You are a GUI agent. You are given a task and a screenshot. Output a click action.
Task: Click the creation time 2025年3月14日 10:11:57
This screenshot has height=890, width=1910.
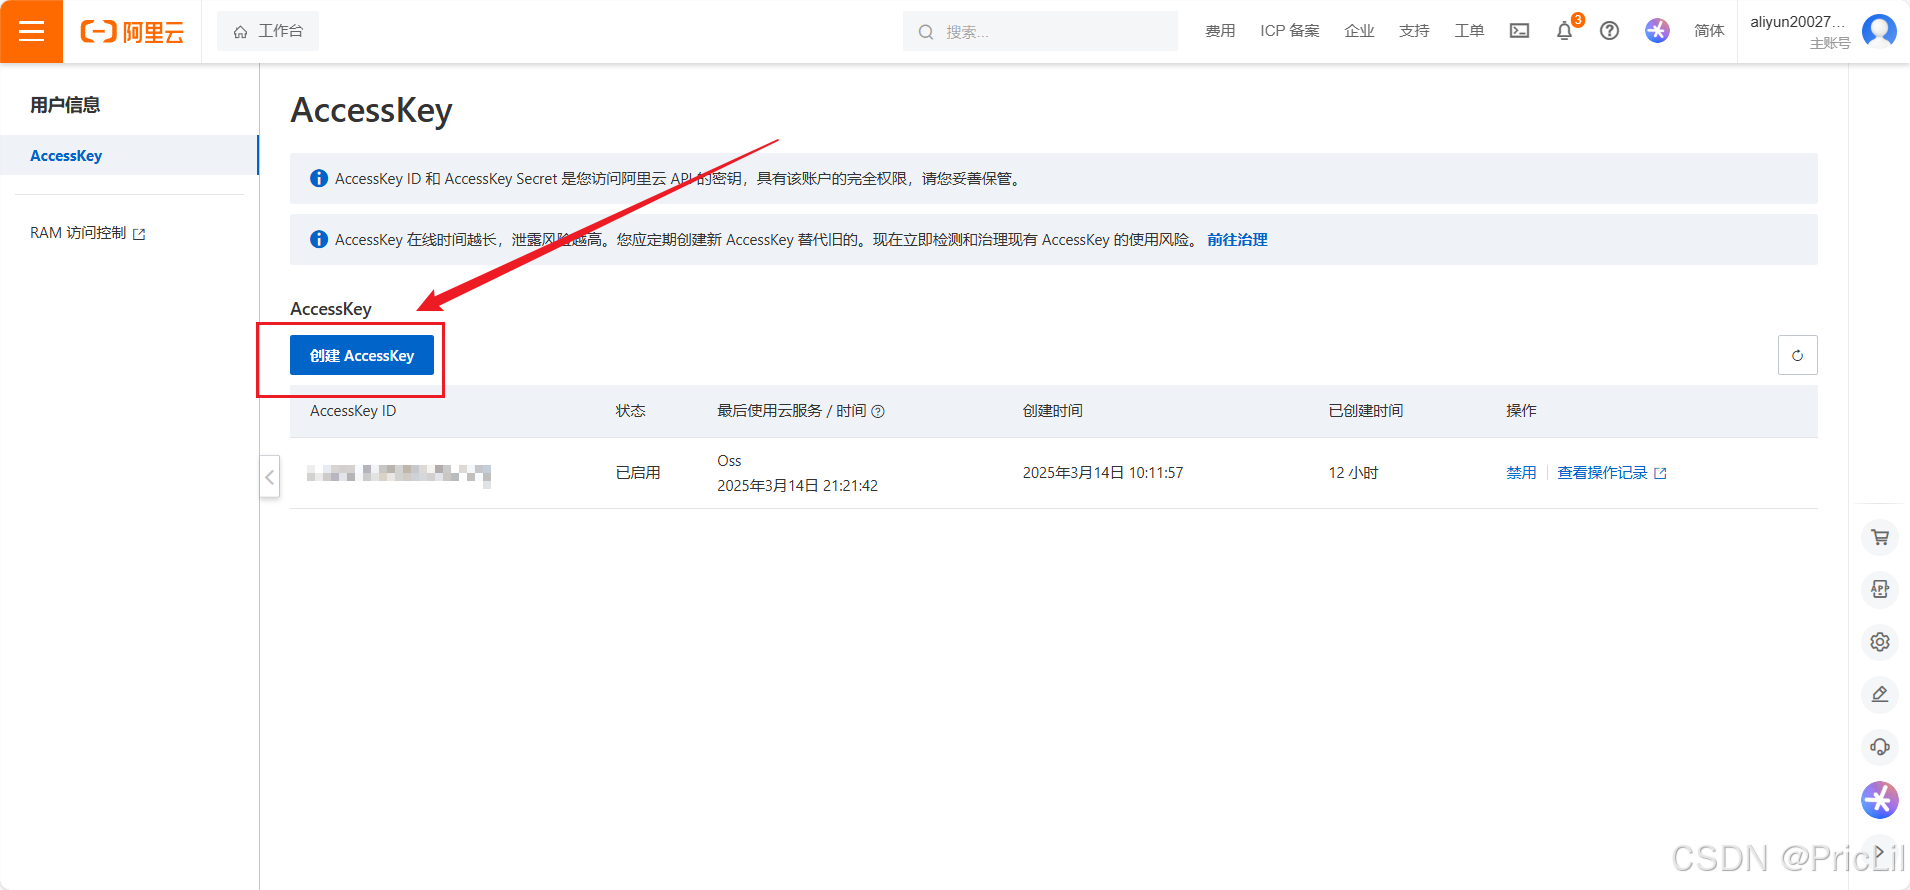point(1103,472)
